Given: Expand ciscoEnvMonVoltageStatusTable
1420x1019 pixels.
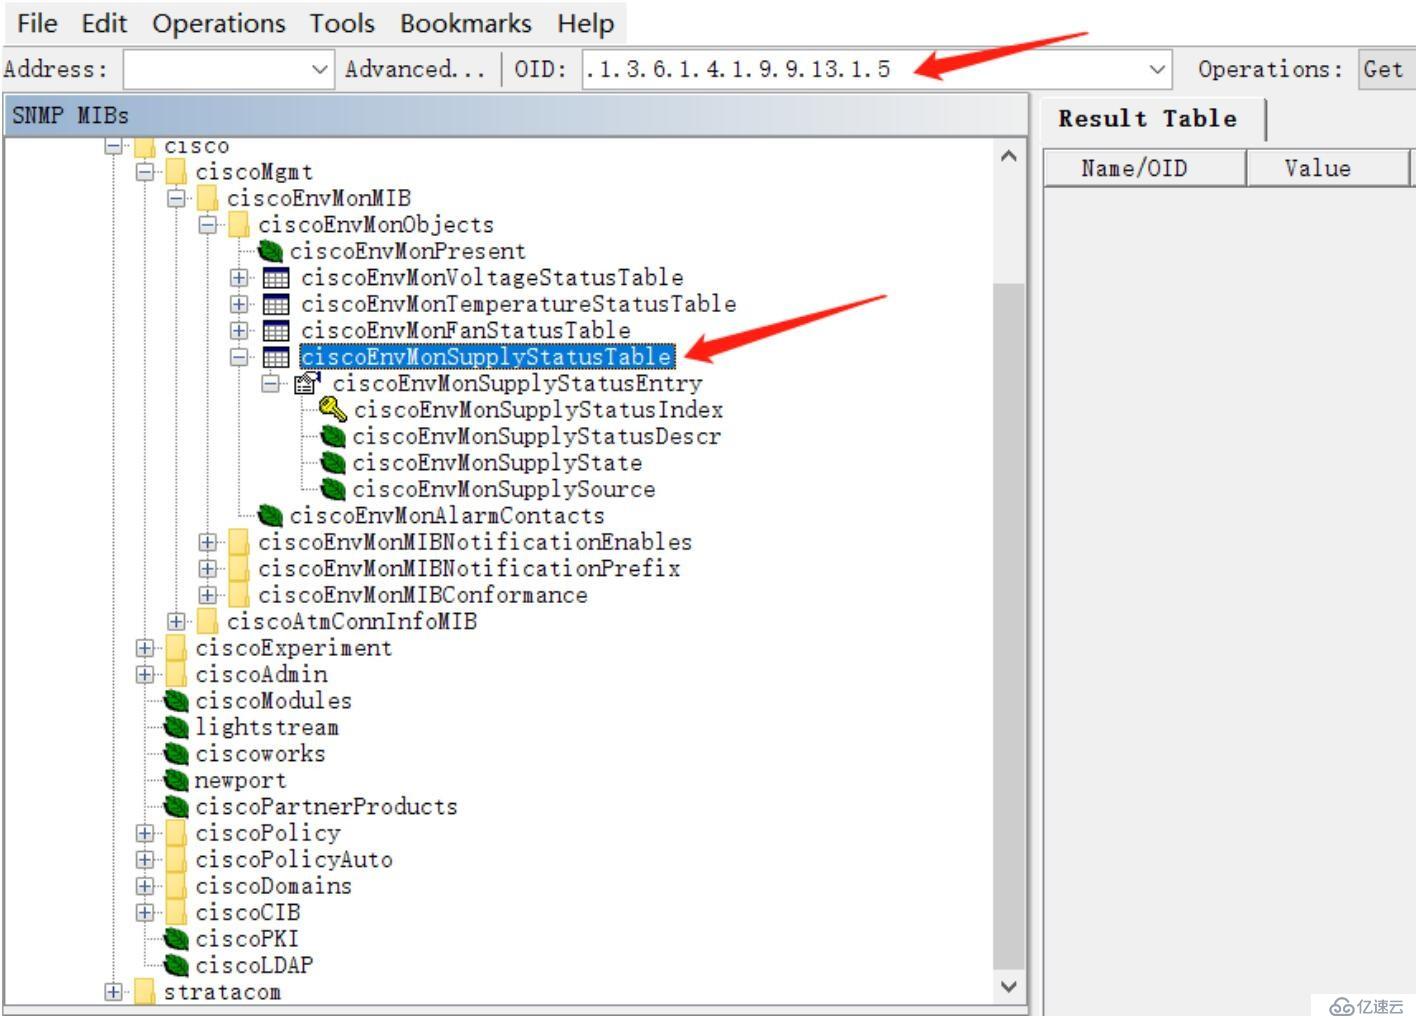Looking at the screenshot, I should click(x=239, y=277).
